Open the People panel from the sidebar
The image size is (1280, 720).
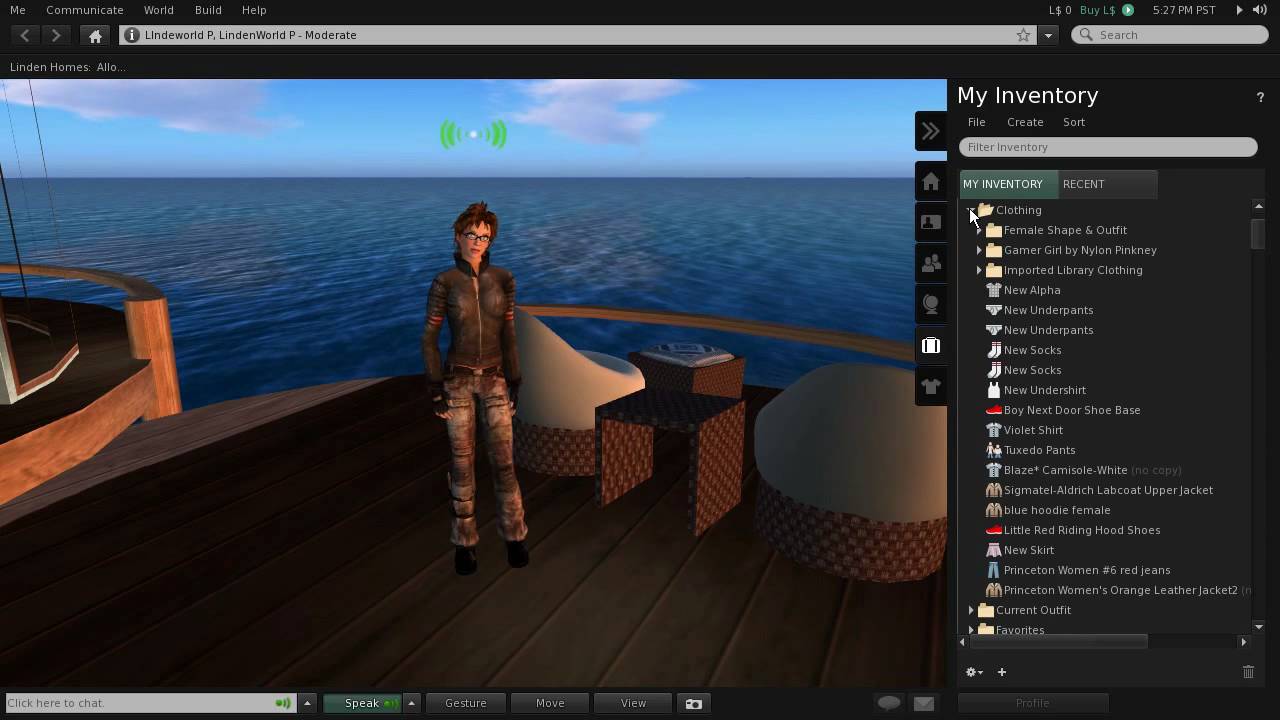[930, 263]
